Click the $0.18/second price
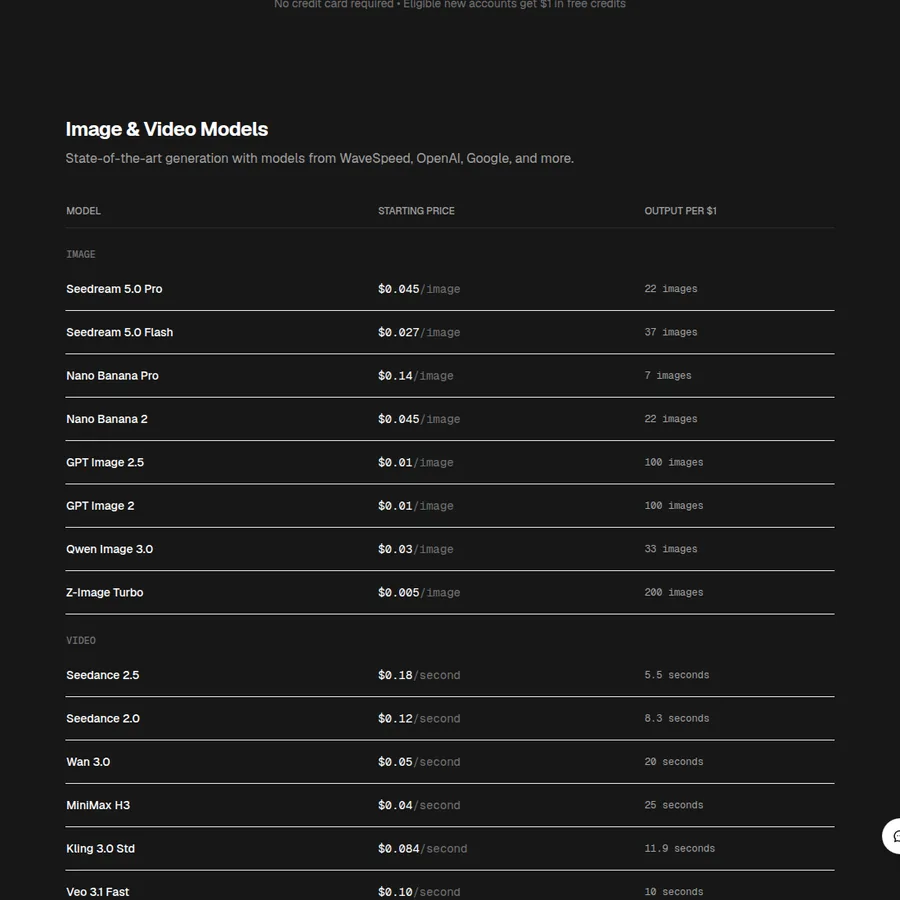 (419, 675)
